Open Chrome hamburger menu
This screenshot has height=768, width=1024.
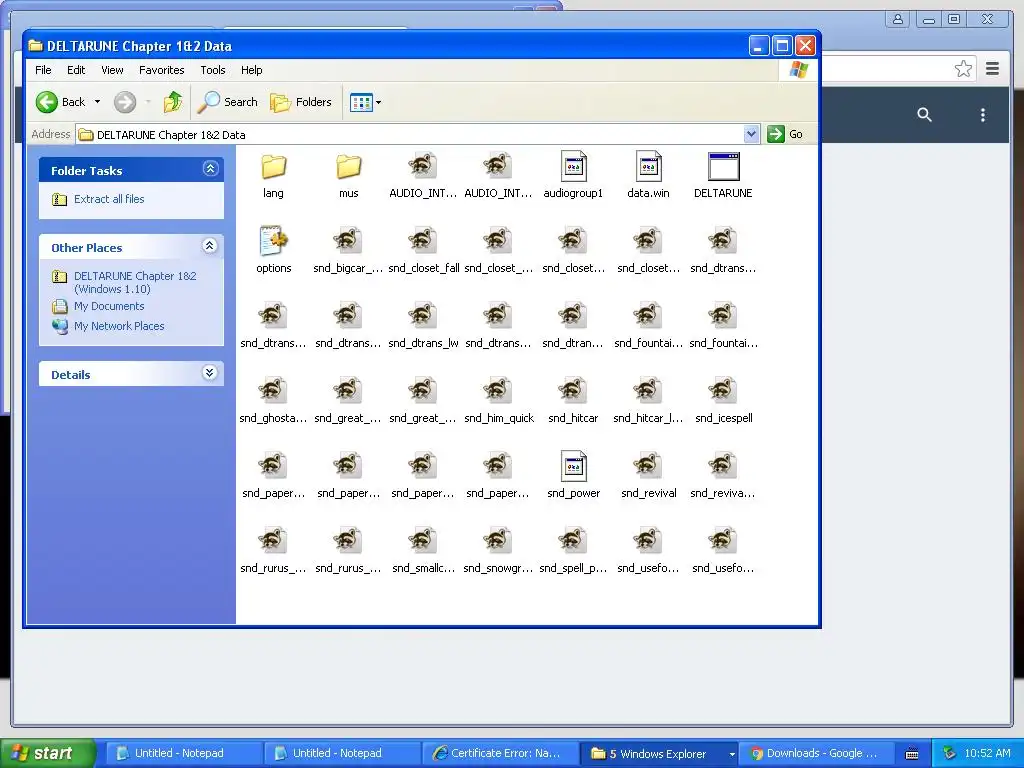point(992,69)
